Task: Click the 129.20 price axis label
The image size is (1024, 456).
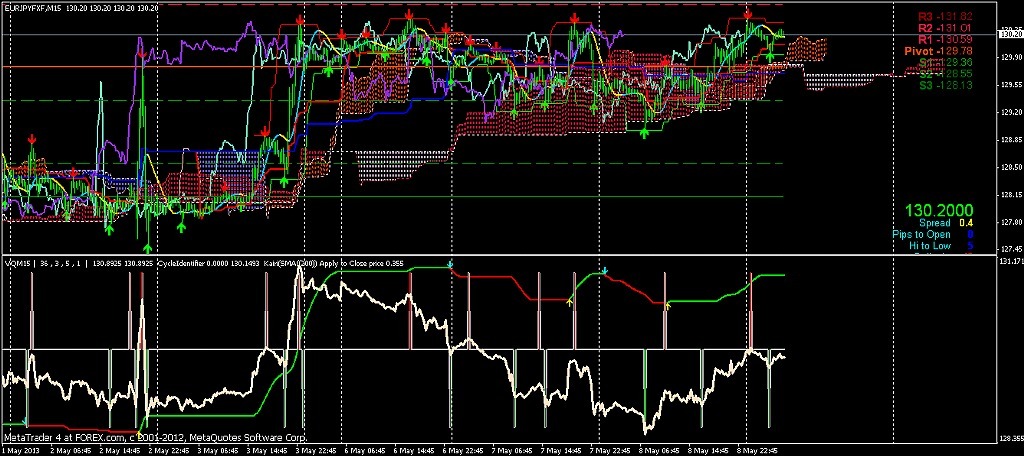Action: (1010, 112)
